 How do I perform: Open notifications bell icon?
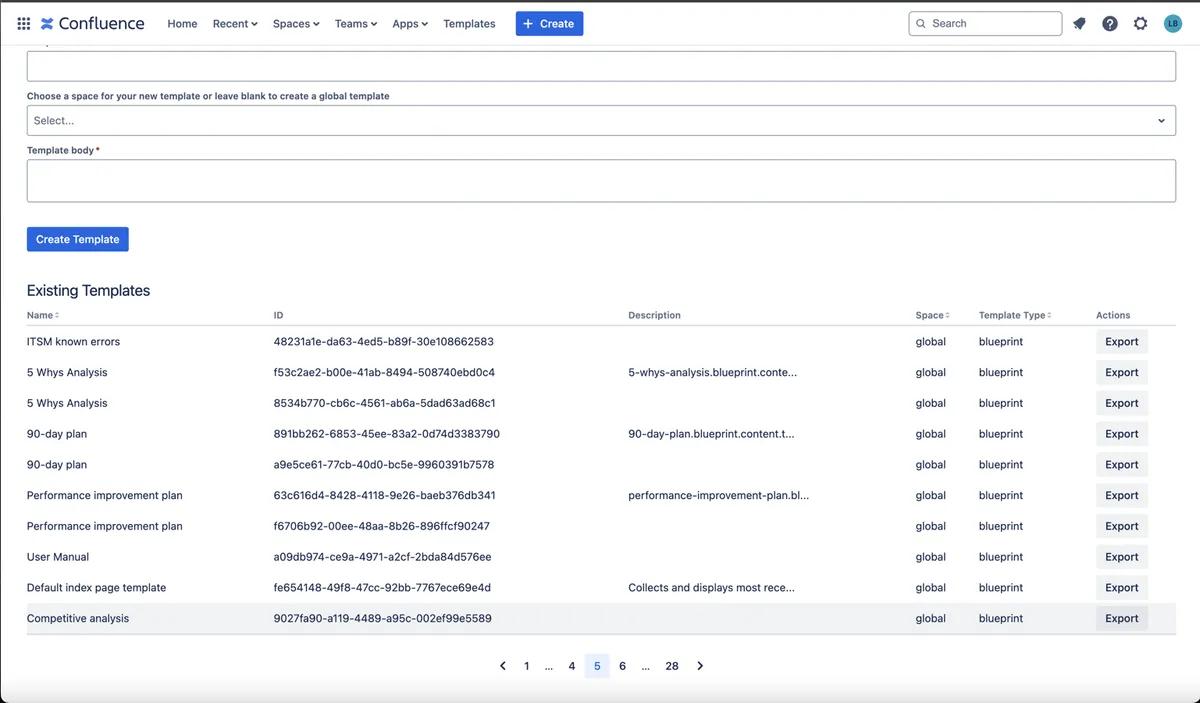coord(1080,23)
